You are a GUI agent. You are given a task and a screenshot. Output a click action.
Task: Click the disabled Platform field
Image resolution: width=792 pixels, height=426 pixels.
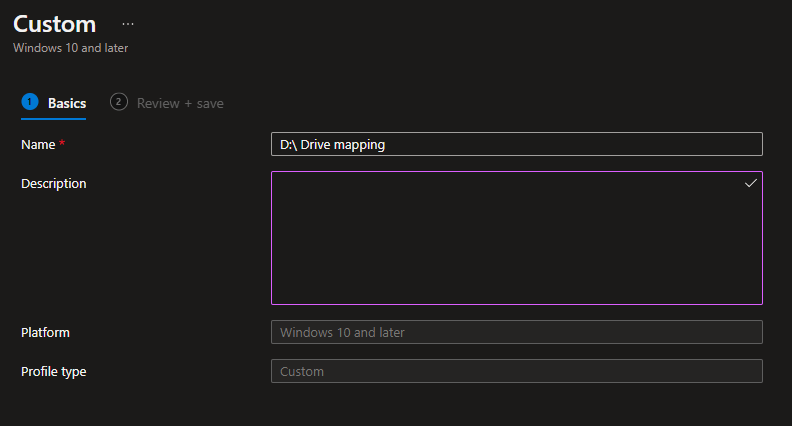coord(516,332)
